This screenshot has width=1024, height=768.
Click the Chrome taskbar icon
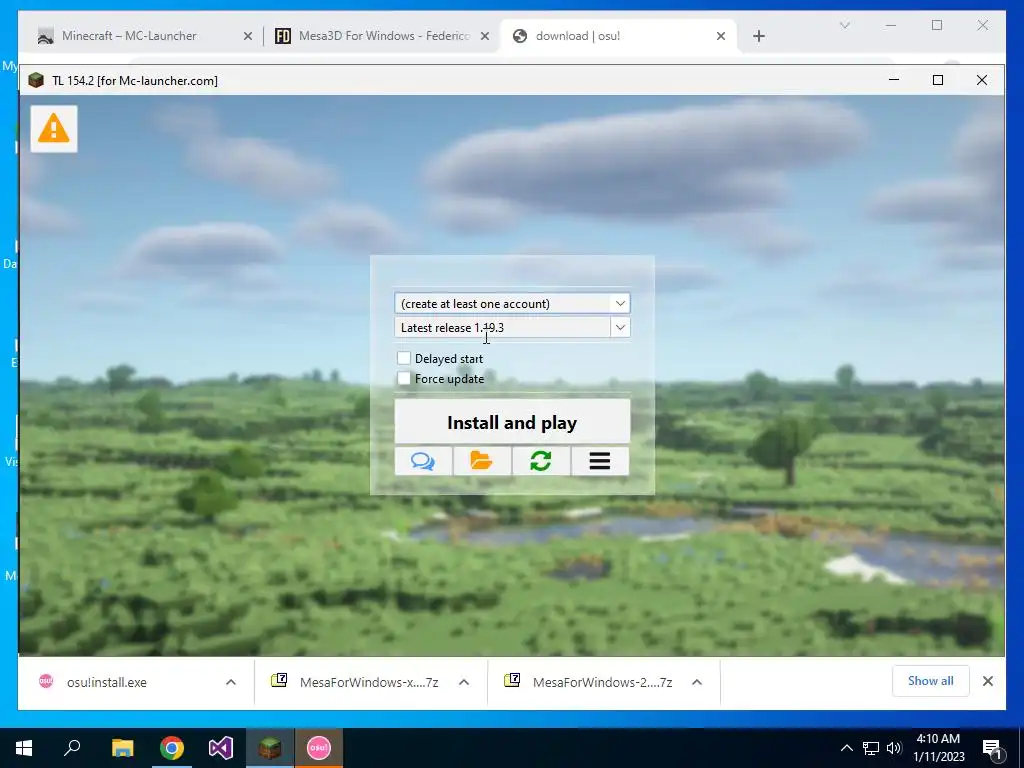coord(172,748)
